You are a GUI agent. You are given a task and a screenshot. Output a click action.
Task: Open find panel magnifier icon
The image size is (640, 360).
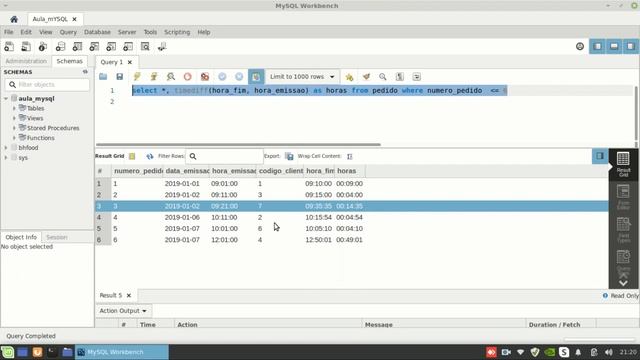382,77
